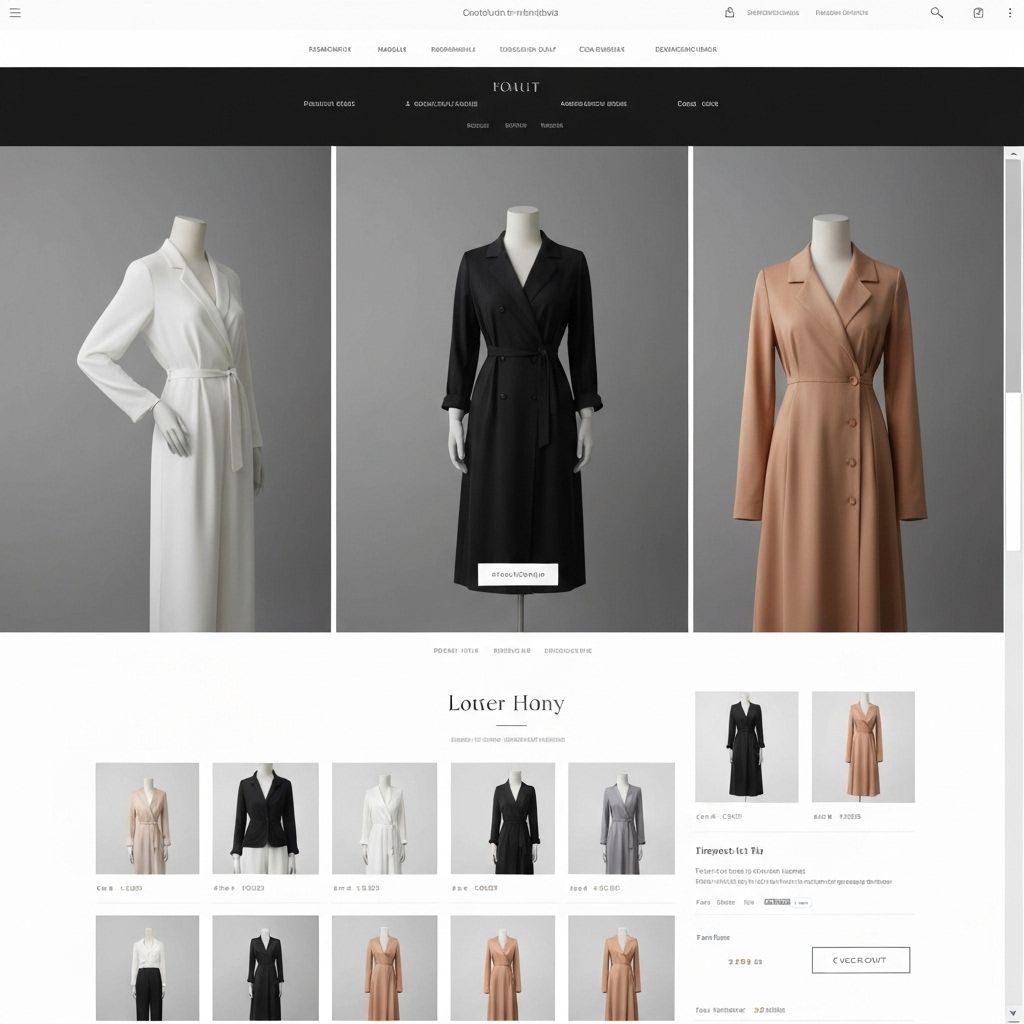Select the large white wrap dress image
Viewport: 1024px width, 1024px height.
click(165, 389)
